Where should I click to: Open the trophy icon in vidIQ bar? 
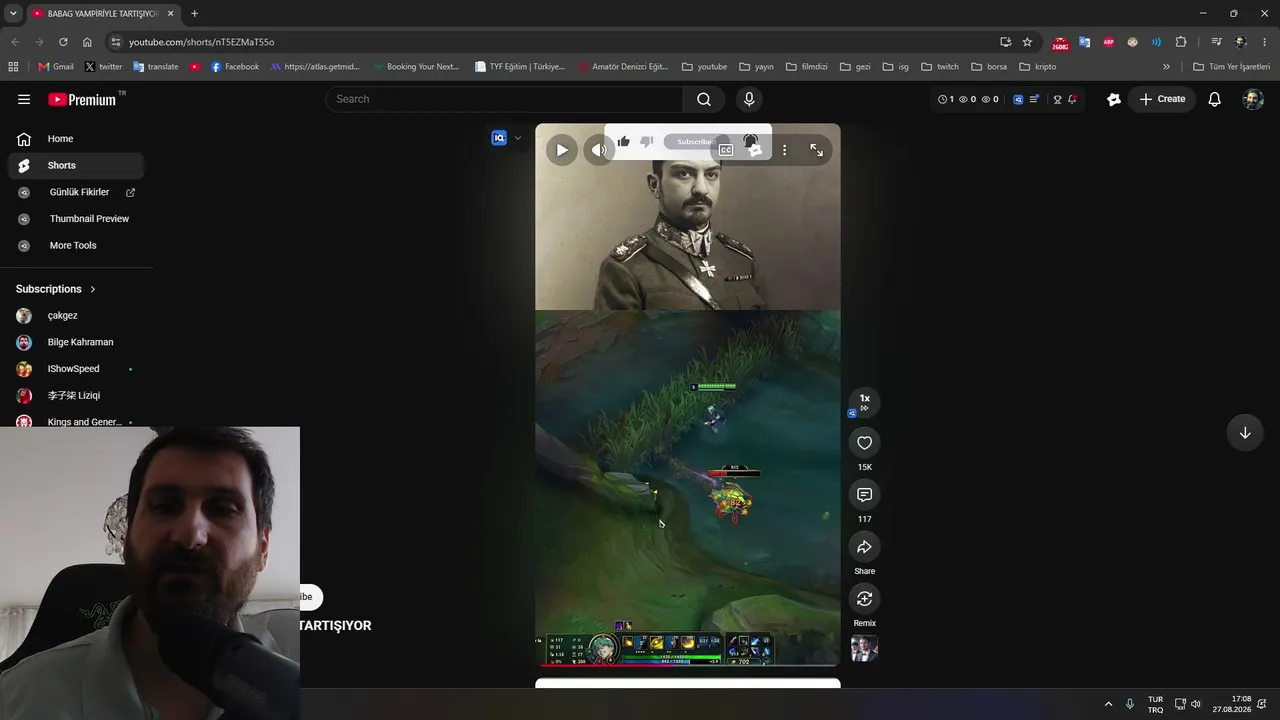(1057, 99)
